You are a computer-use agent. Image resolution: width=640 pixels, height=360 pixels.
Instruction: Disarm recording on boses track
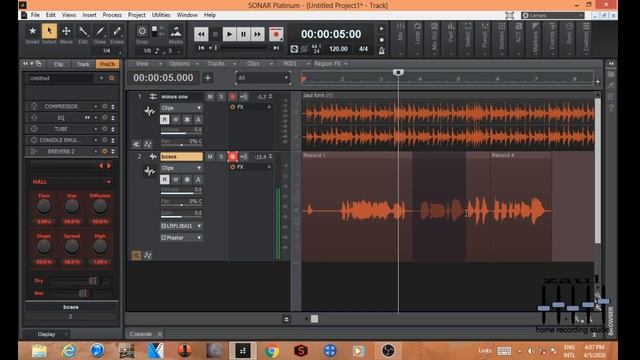[x=232, y=157]
